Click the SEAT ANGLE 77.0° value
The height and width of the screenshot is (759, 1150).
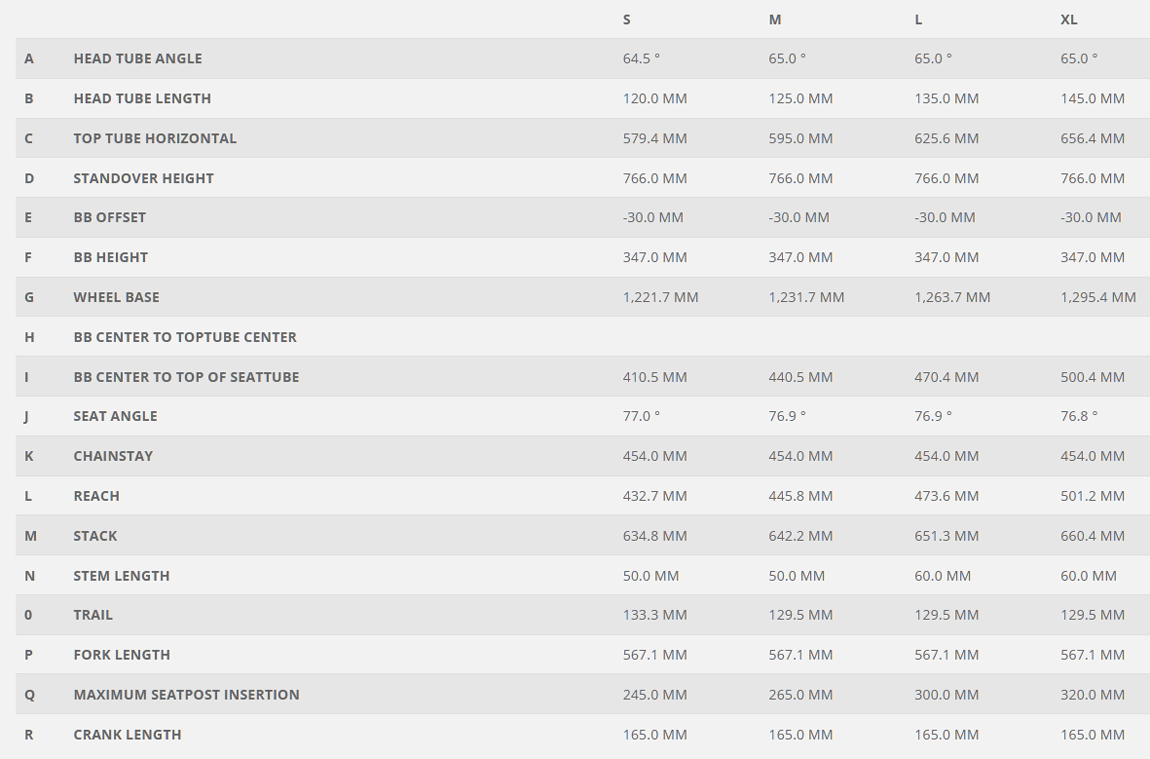[641, 416]
